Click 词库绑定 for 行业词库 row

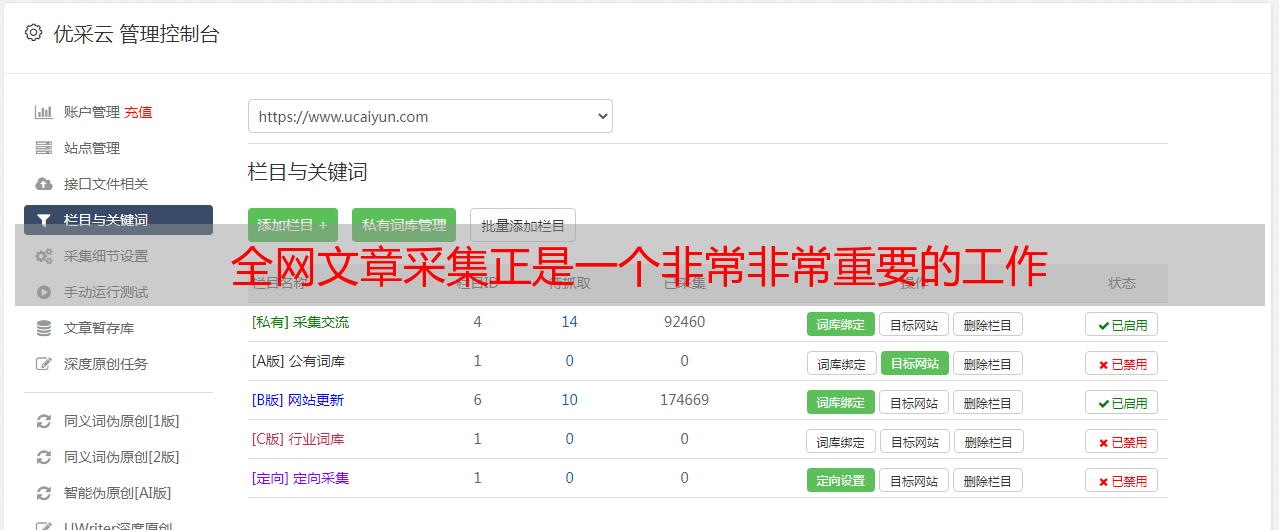point(842,441)
